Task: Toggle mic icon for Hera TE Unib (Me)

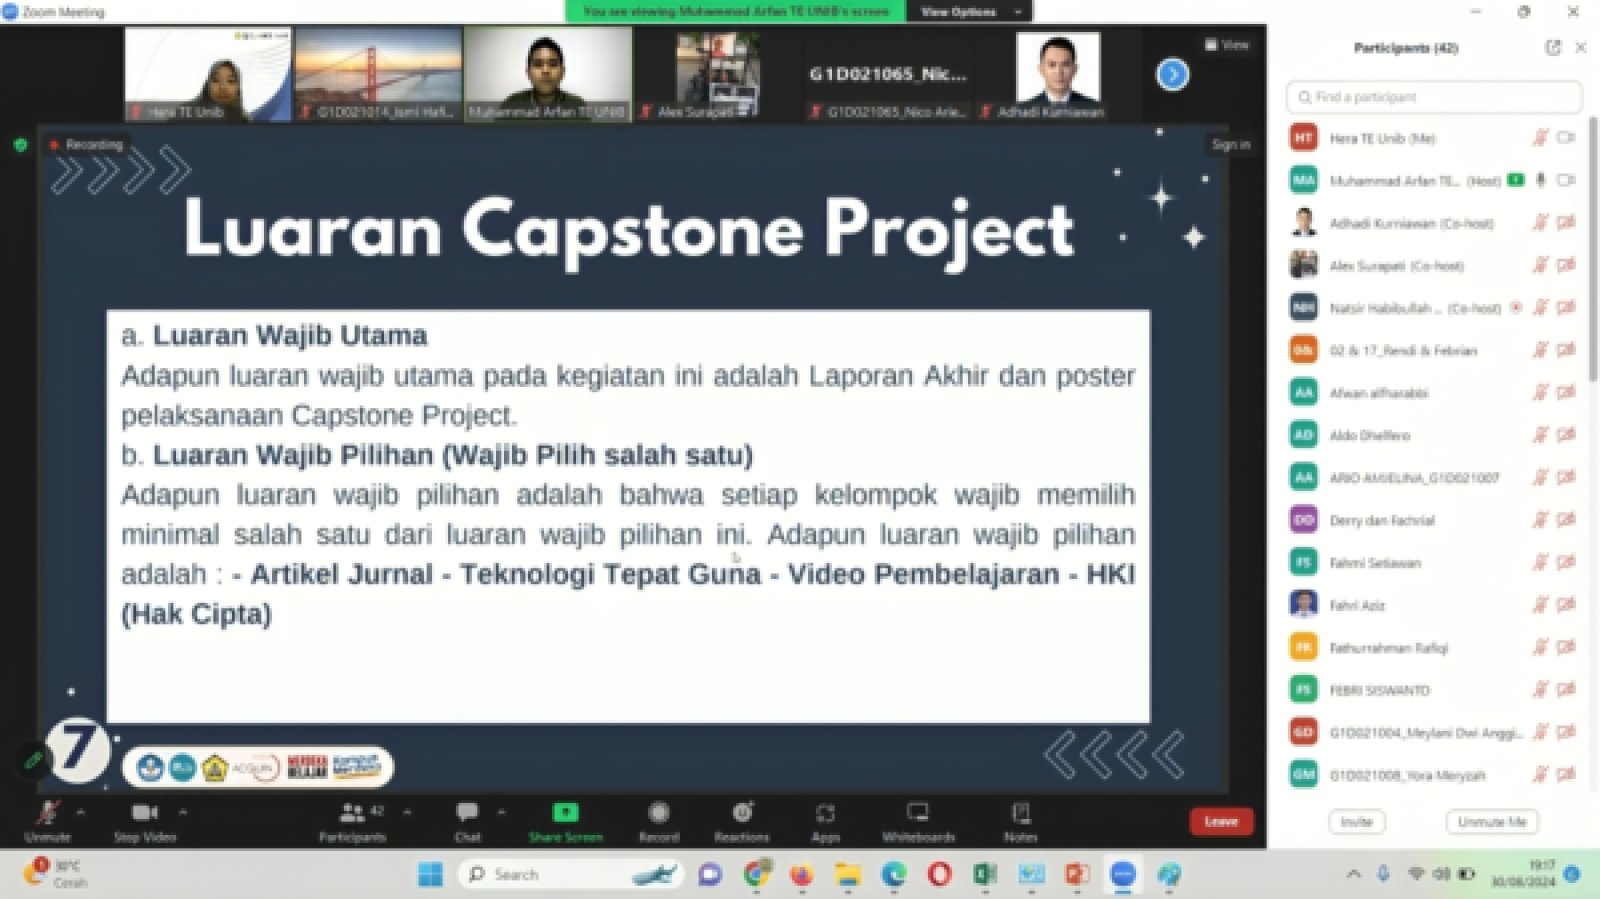Action: point(1540,138)
